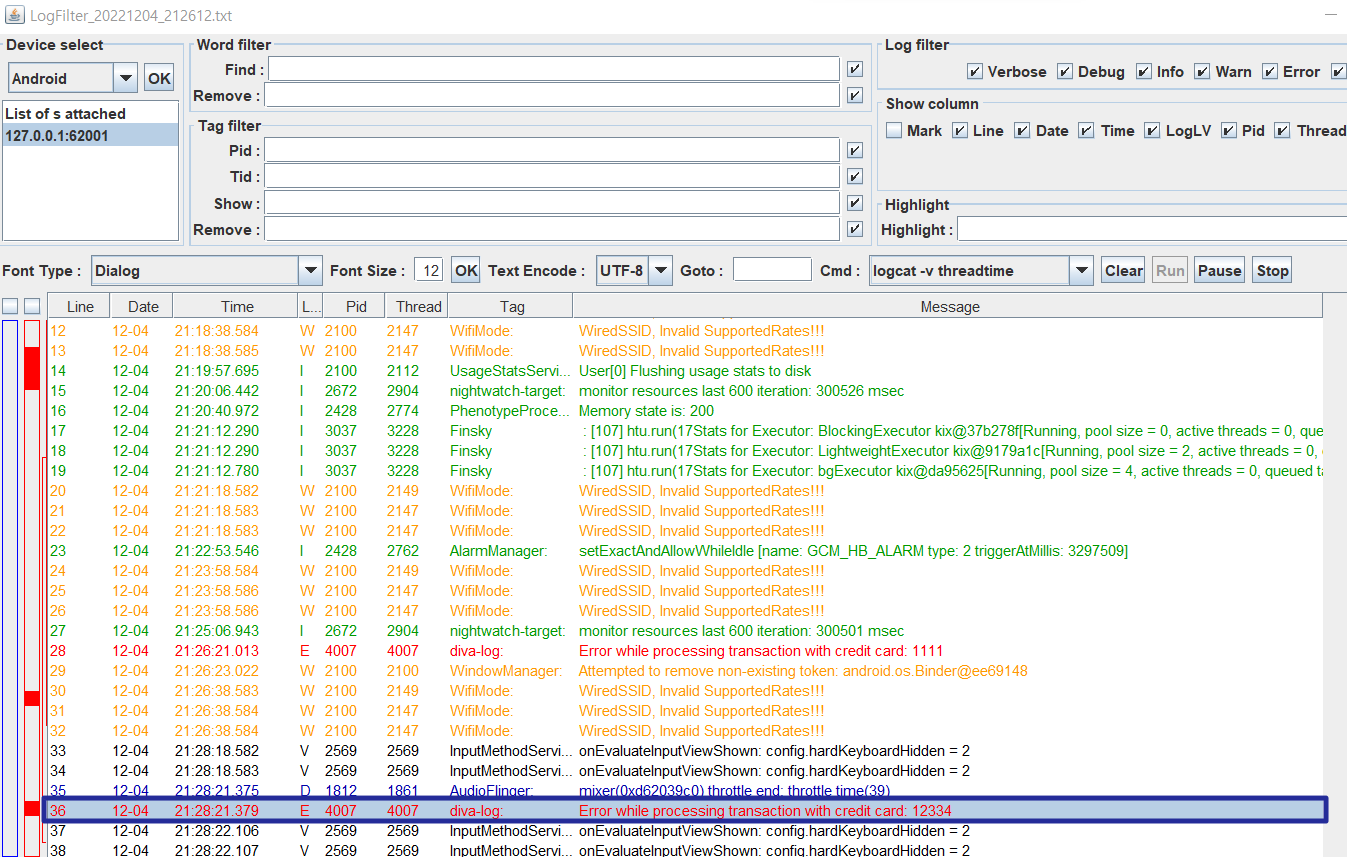Click the Font Size input field
Screen dimensions: 1347x857
pos(428,270)
